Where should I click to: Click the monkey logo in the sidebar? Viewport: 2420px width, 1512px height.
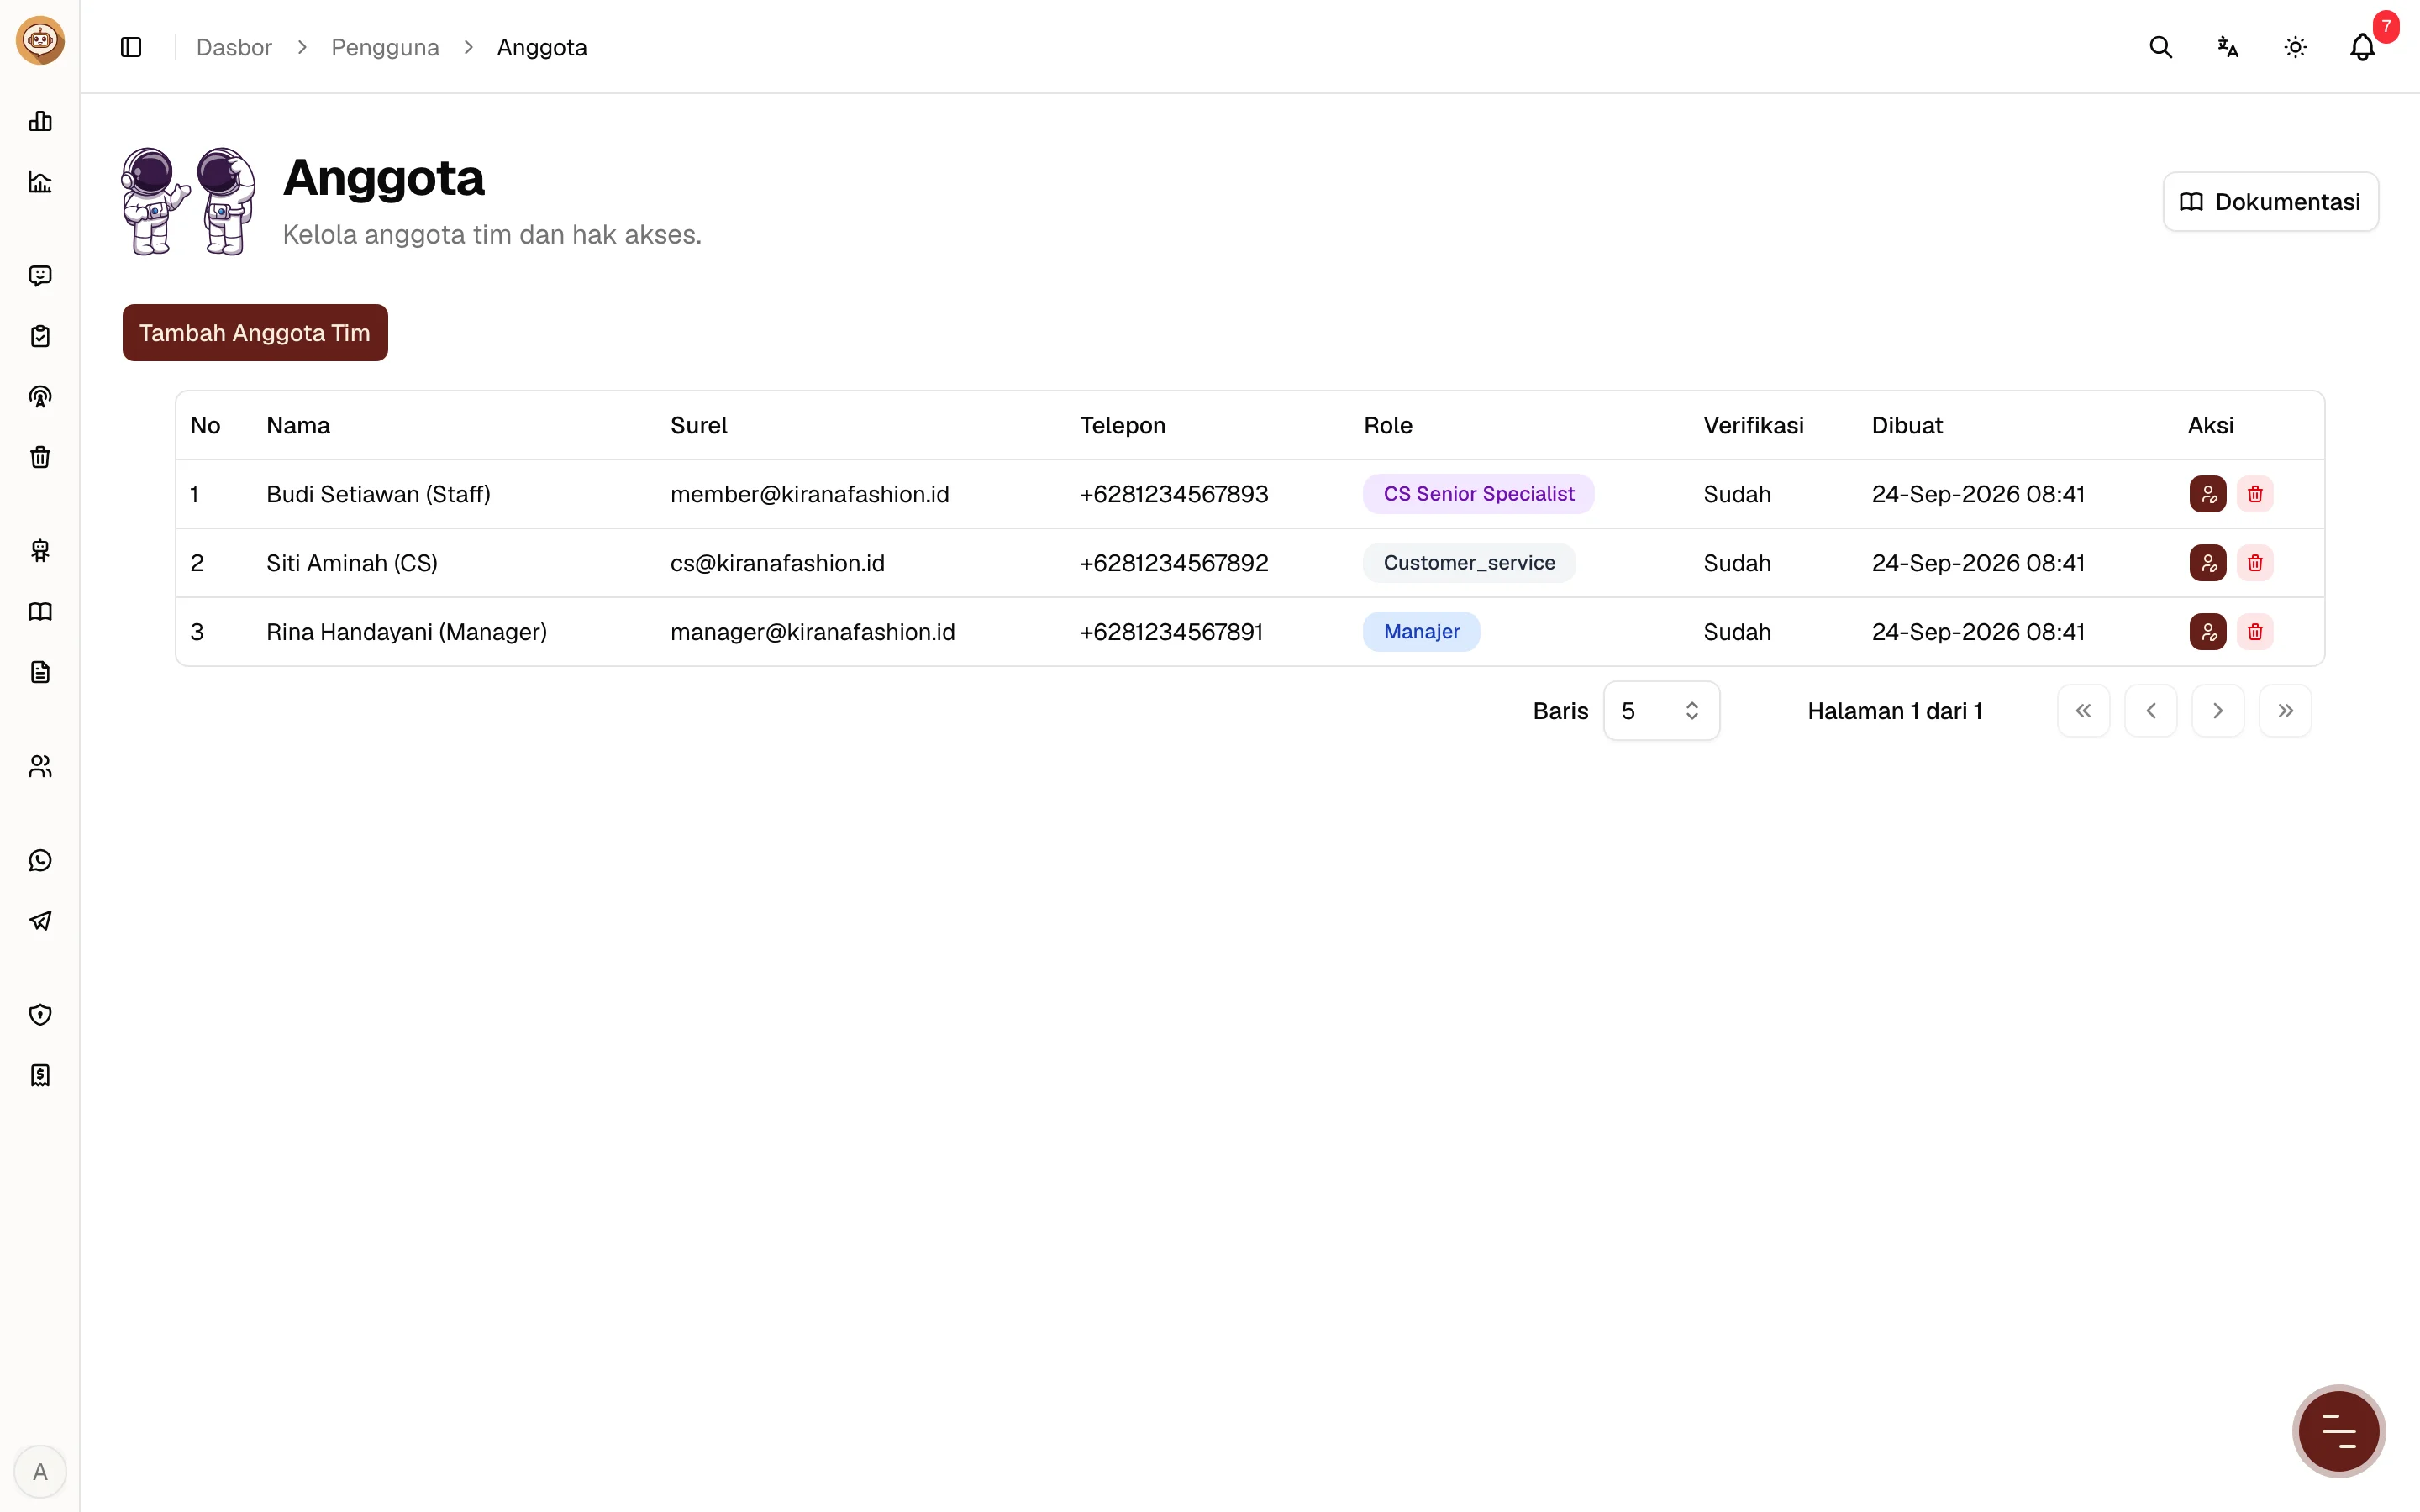40,41
